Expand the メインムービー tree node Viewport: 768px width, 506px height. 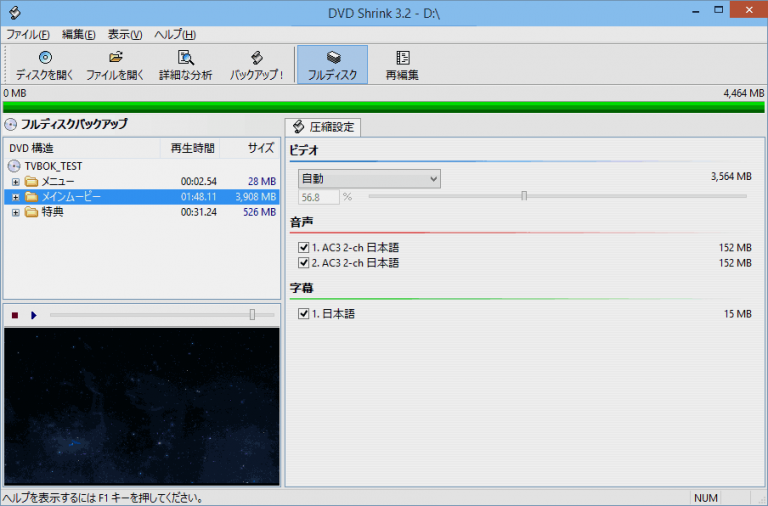[x=16, y=197]
